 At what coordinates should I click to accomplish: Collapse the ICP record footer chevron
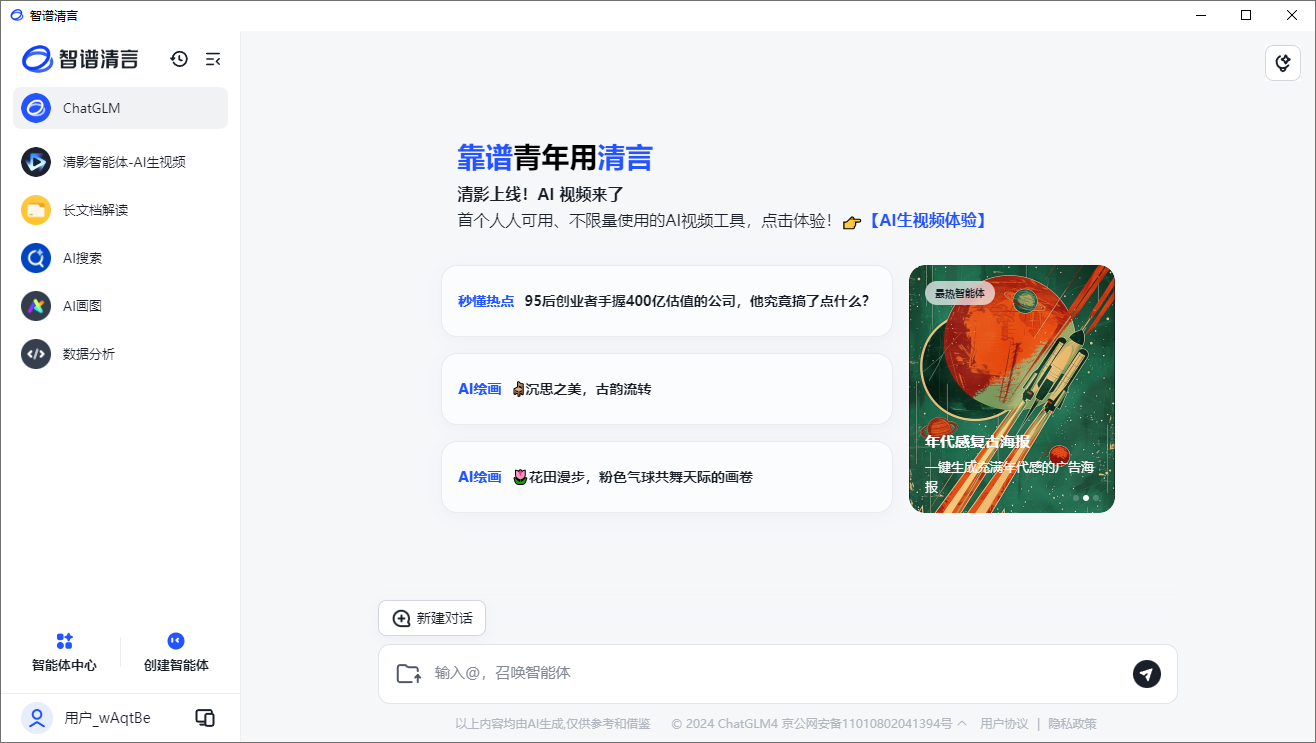point(962,723)
